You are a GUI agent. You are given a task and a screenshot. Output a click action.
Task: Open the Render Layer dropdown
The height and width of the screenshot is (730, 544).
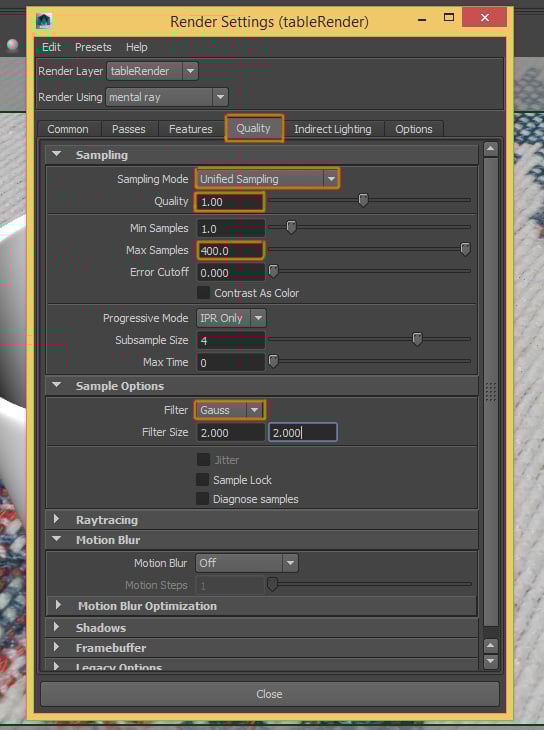pyautogui.click(x=152, y=71)
